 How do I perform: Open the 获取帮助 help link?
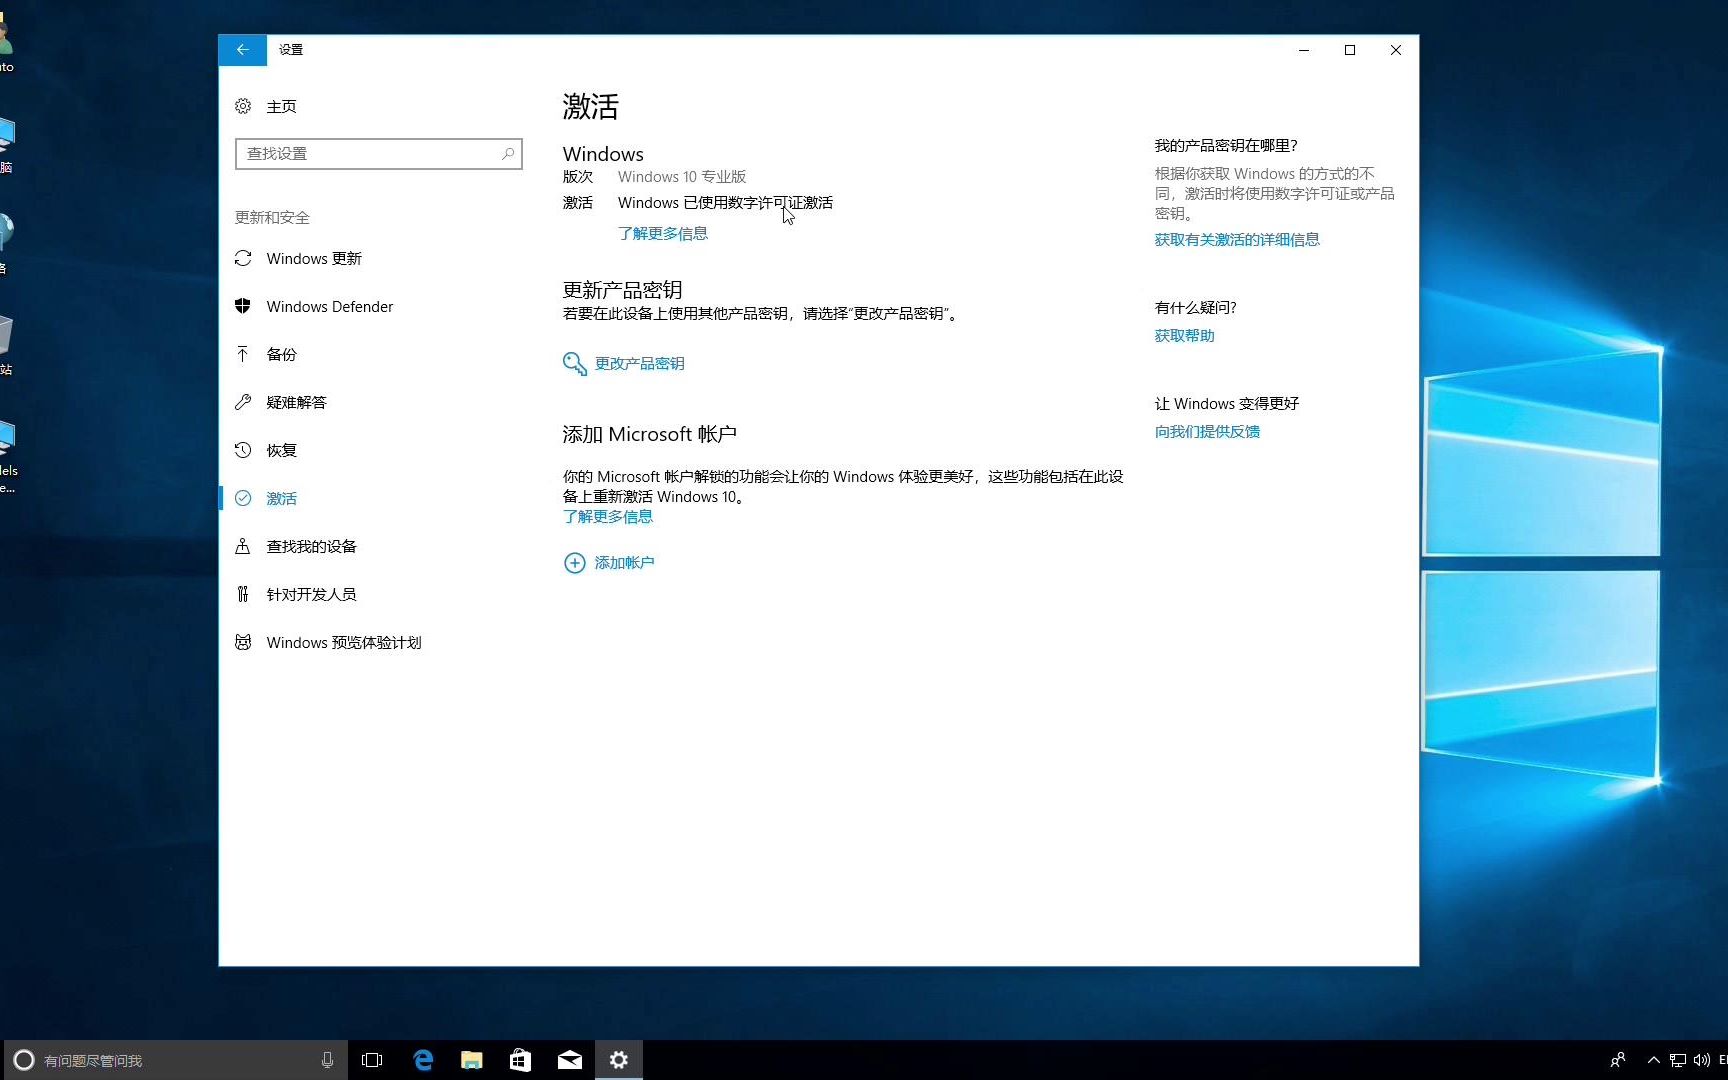pyautogui.click(x=1184, y=335)
